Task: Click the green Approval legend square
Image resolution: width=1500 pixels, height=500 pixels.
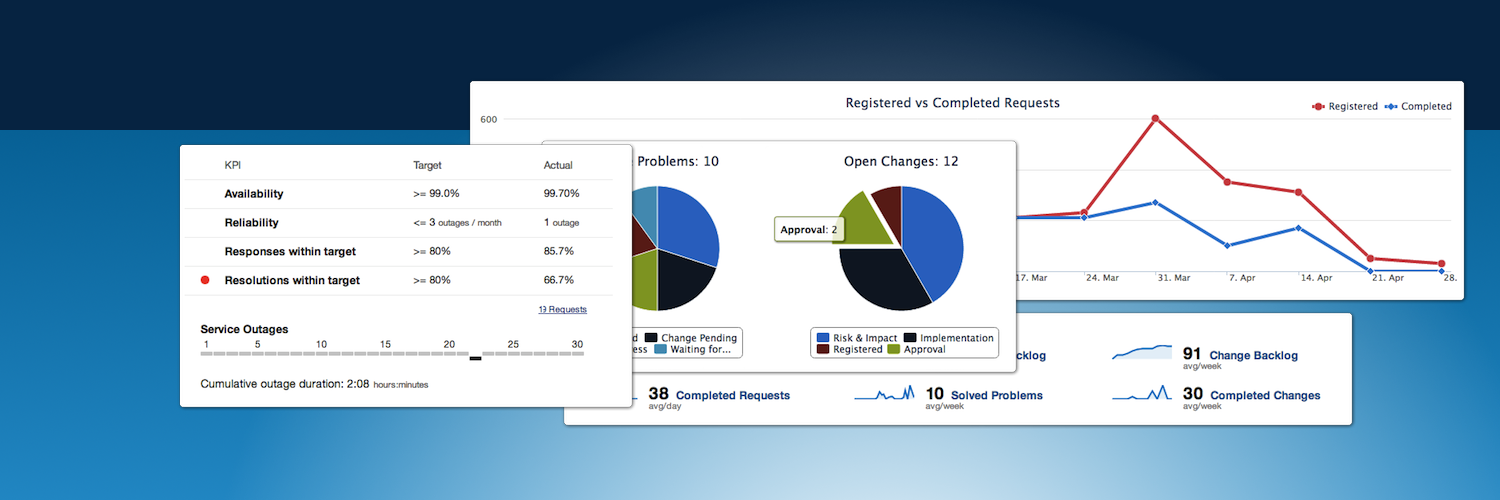Action: [x=894, y=350]
